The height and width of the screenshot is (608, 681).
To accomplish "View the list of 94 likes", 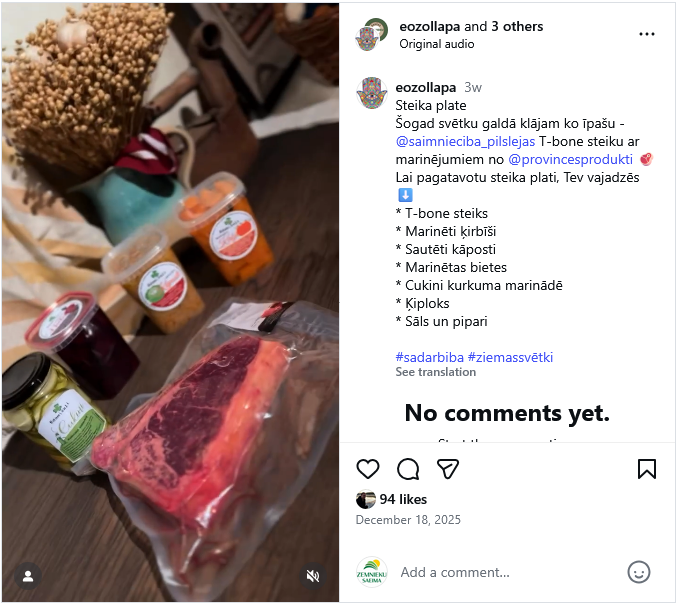I will coord(403,499).
